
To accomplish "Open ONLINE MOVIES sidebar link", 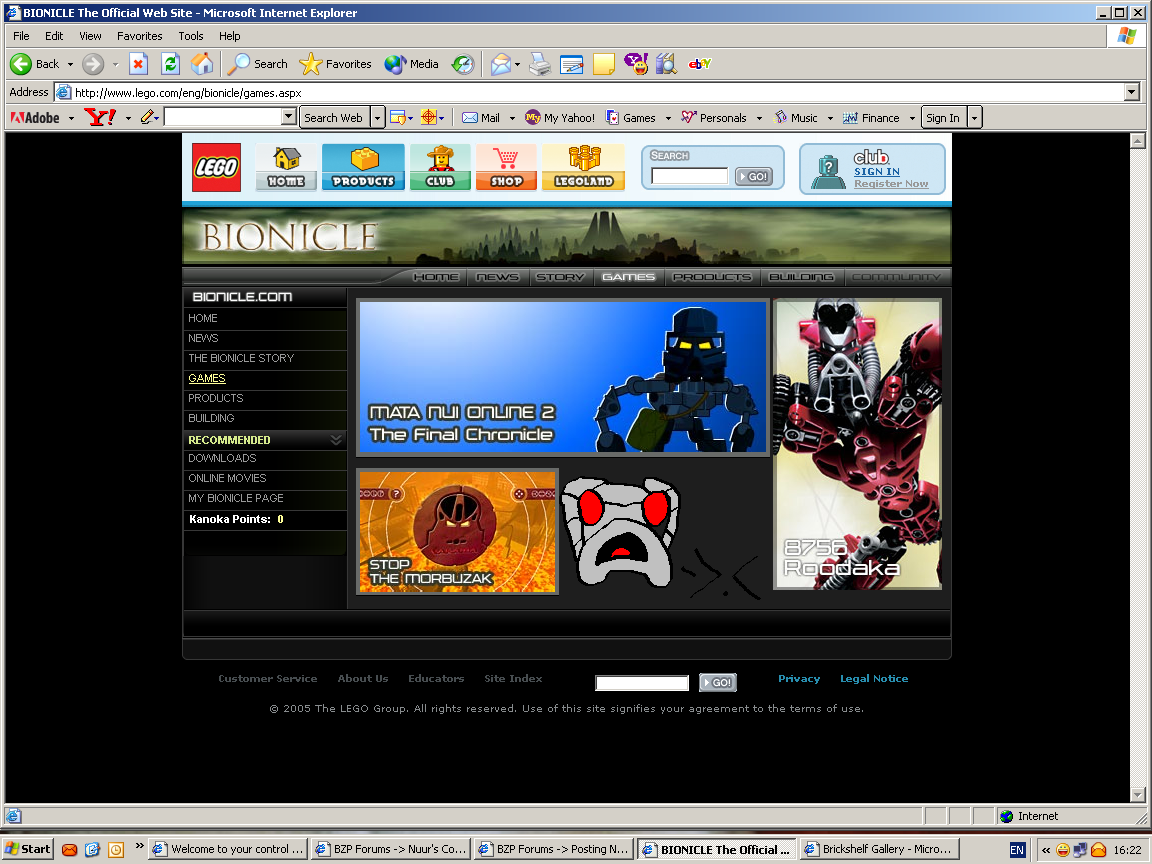I will point(227,478).
